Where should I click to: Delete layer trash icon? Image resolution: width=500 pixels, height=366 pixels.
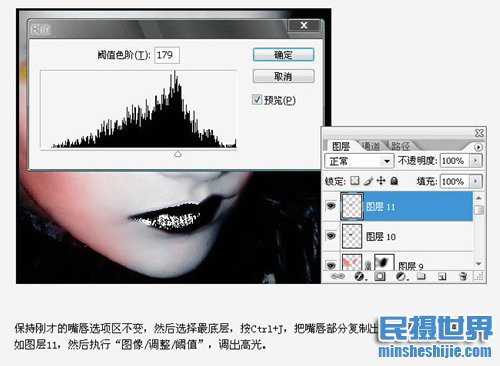point(463,276)
